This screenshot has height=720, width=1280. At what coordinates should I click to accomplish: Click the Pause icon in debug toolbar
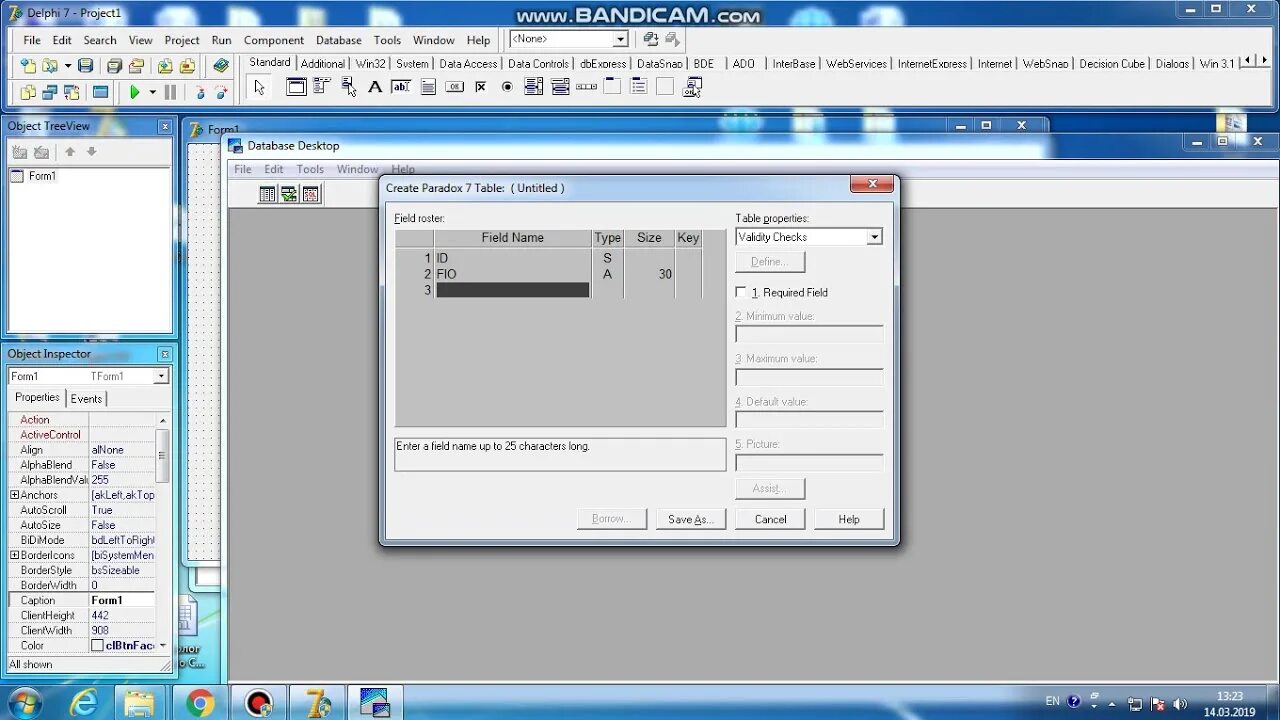click(170, 92)
